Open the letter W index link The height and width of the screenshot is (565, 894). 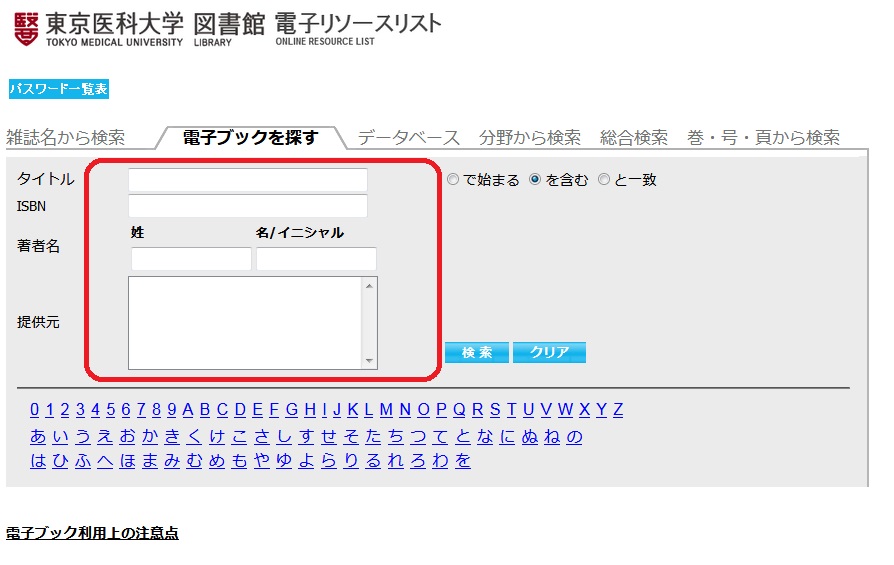[565, 409]
